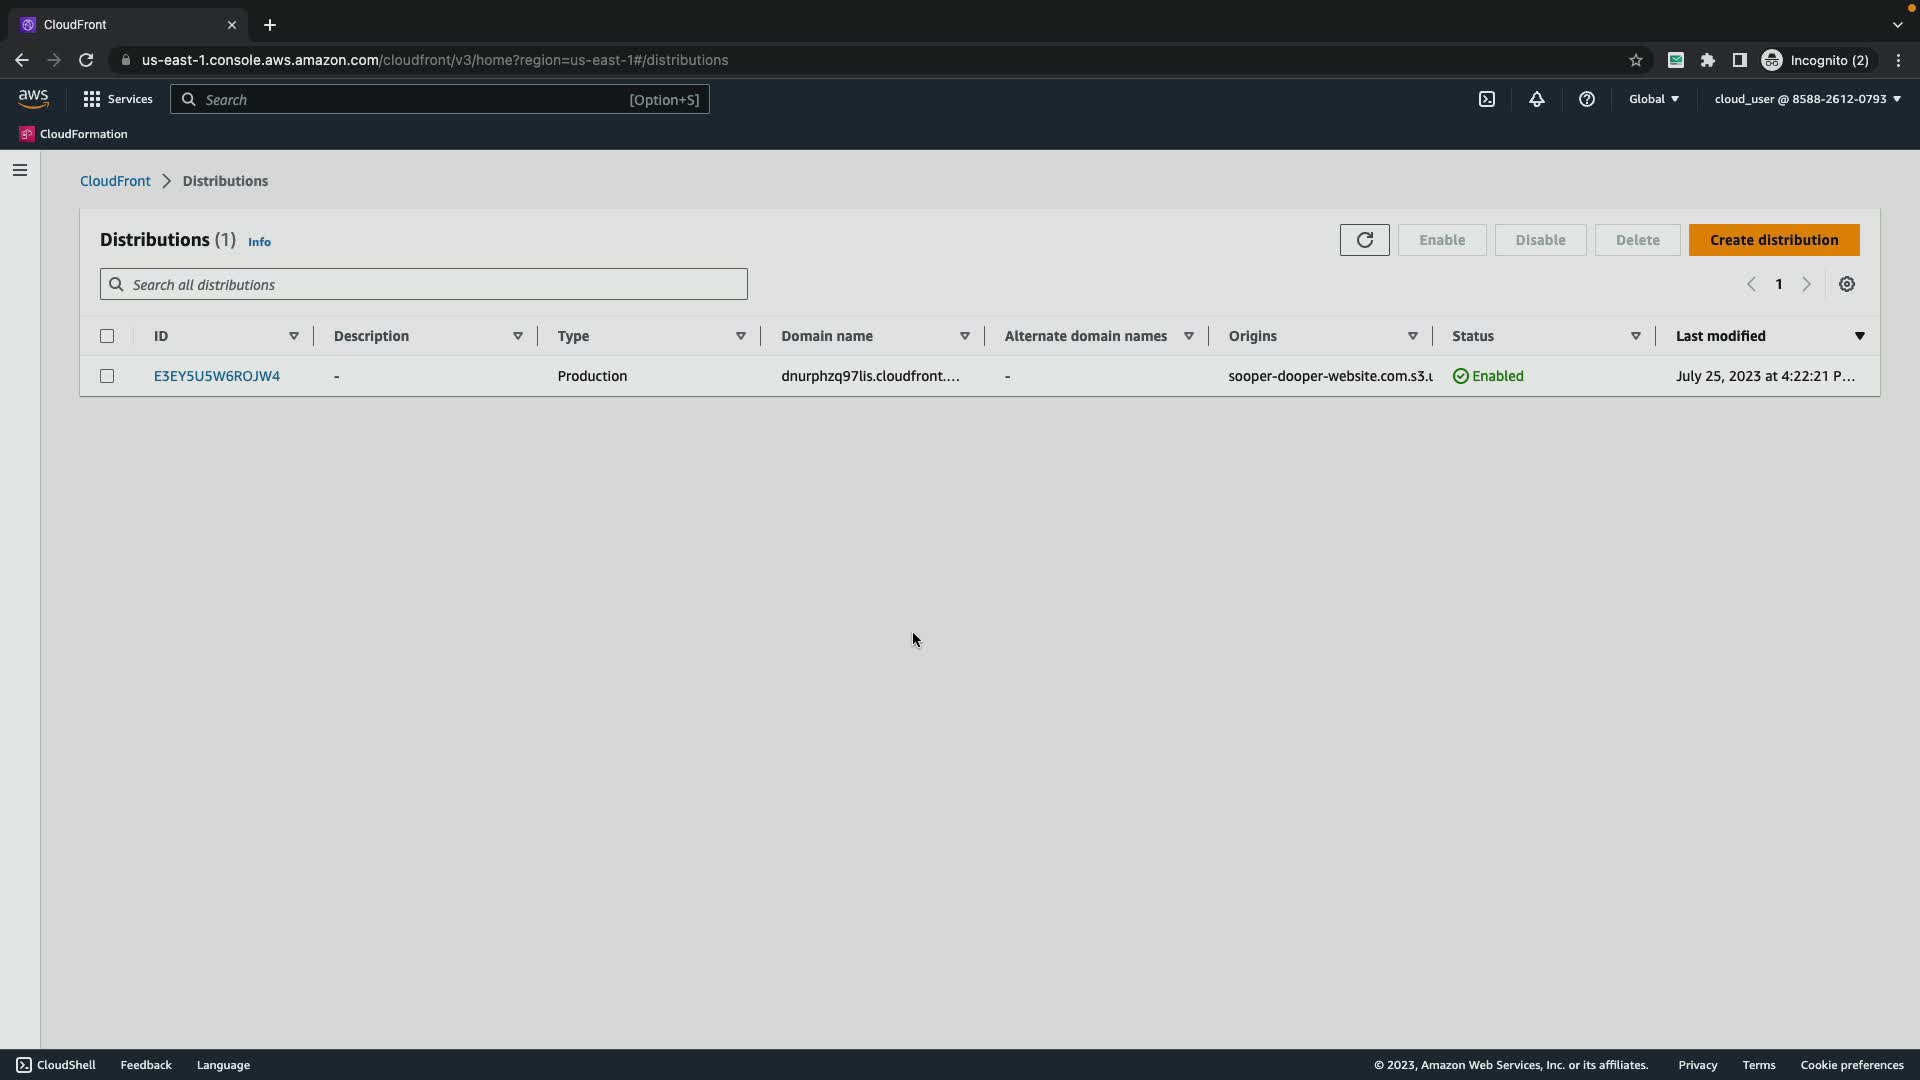The image size is (1920, 1080).
Task: Bookmark this page with the star icon
Action: (x=1635, y=60)
